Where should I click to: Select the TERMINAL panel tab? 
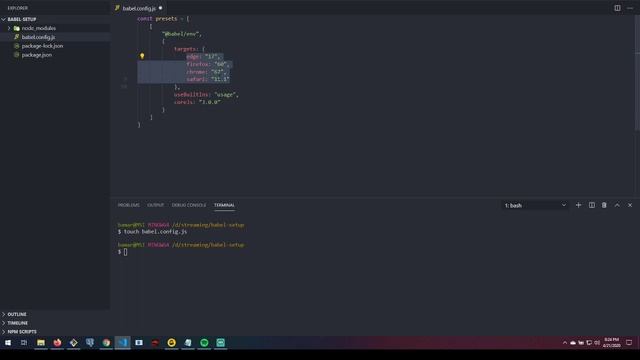[224, 205]
